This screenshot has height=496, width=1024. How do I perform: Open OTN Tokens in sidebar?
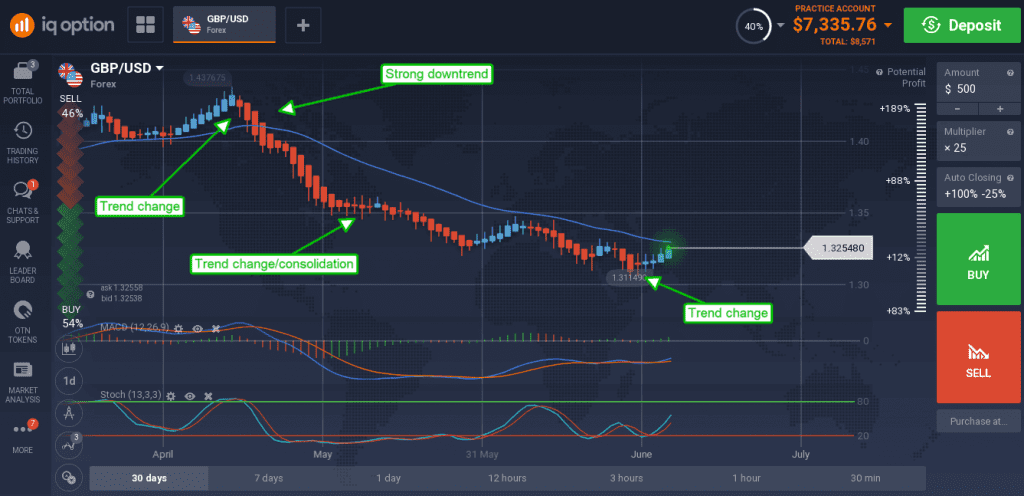coord(25,322)
